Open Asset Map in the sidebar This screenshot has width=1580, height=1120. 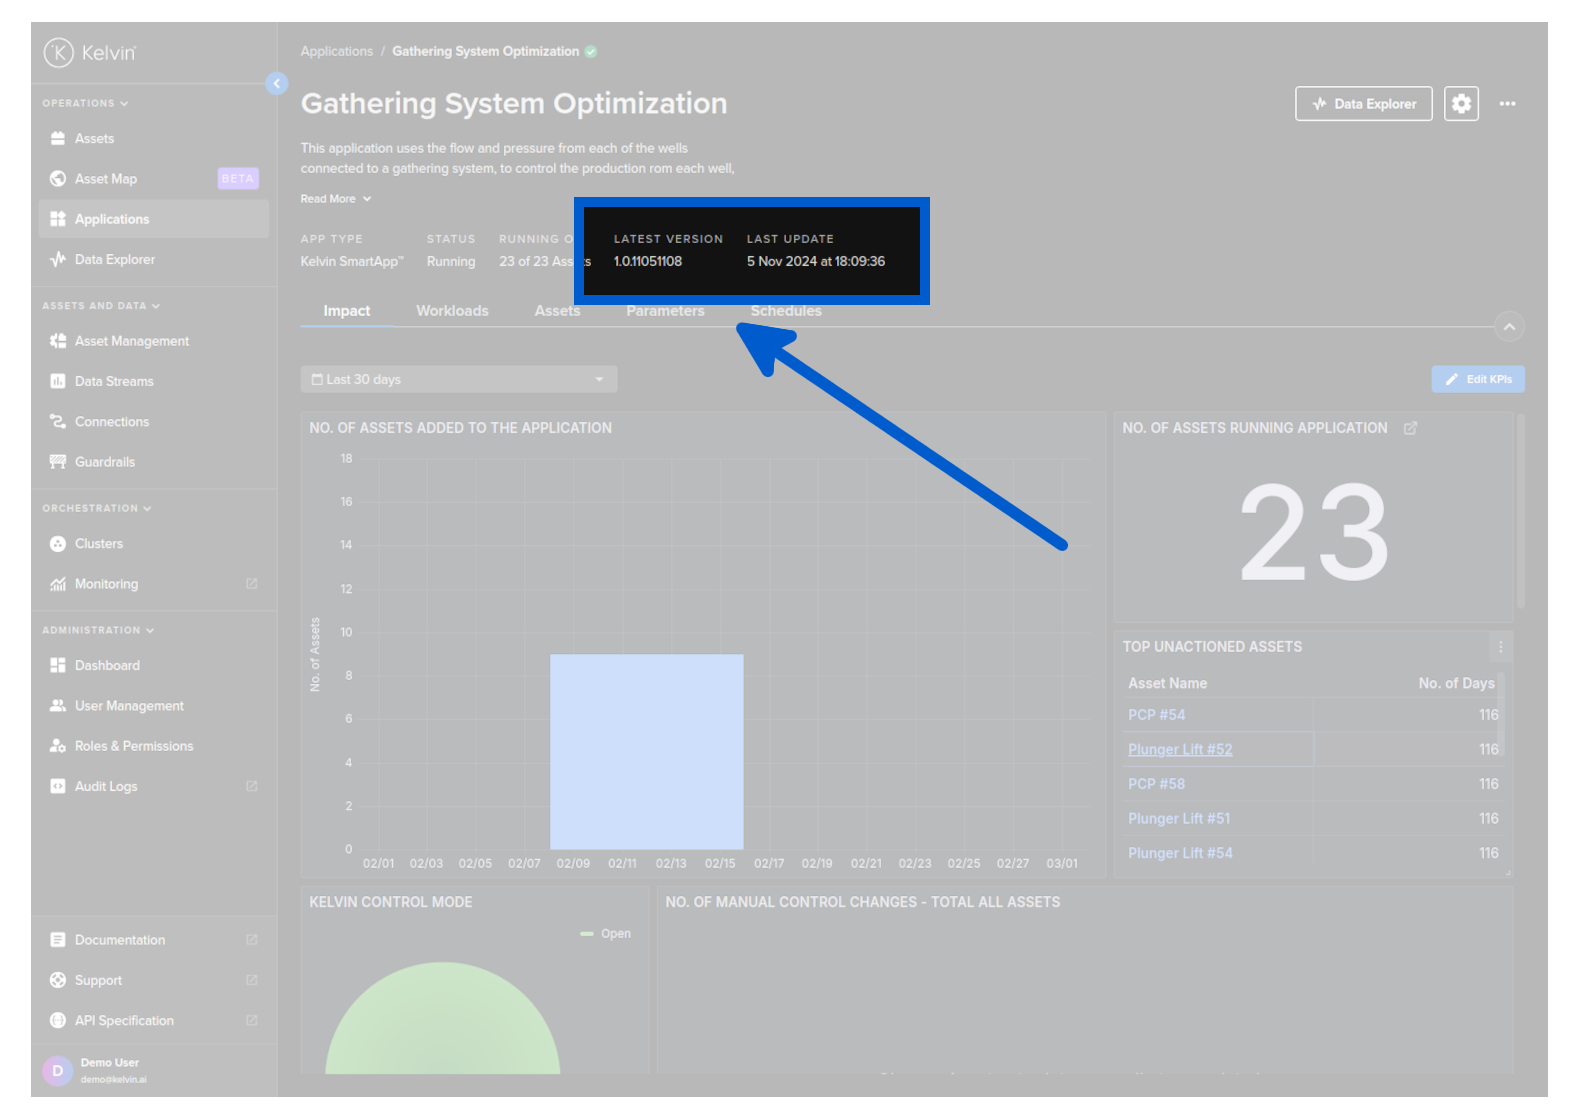click(106, 179)
